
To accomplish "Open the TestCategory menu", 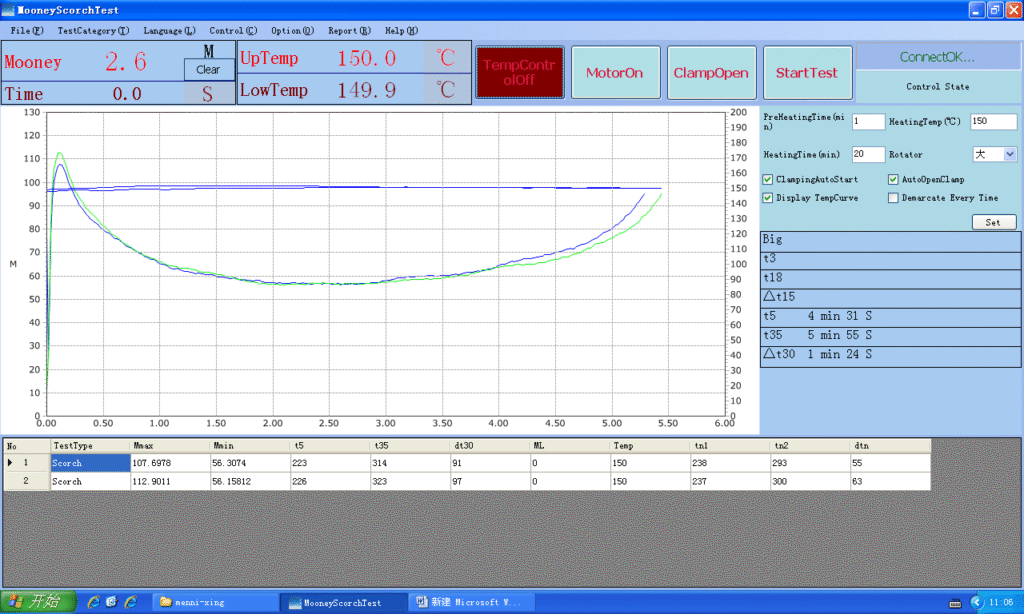I will click(x=93, y=31).
